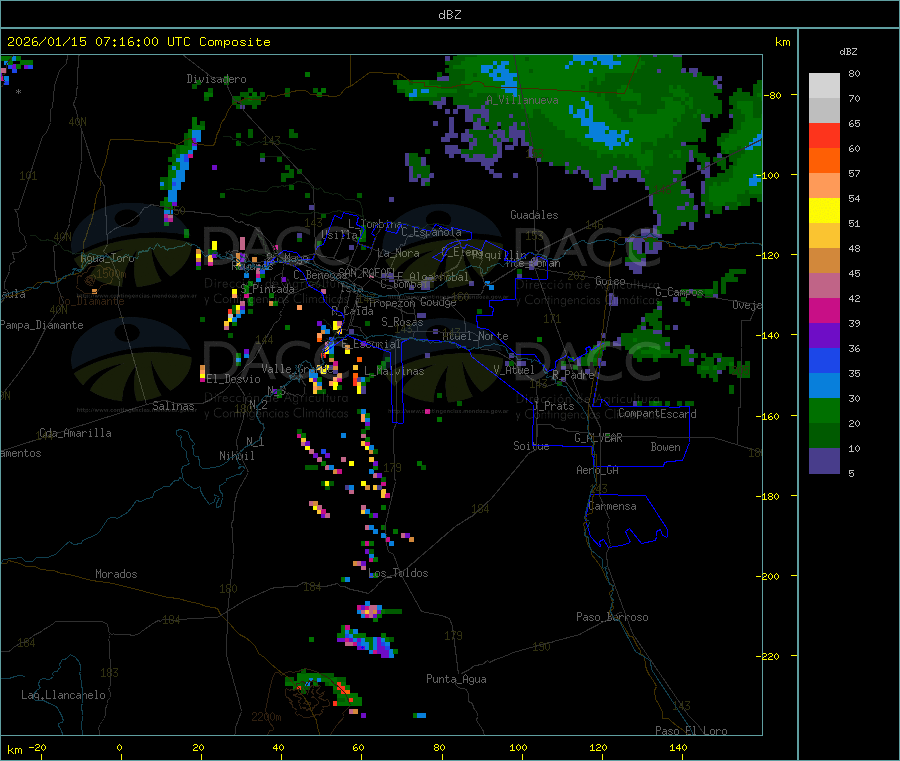Click the -100 tick on right axis

[767, 175]
